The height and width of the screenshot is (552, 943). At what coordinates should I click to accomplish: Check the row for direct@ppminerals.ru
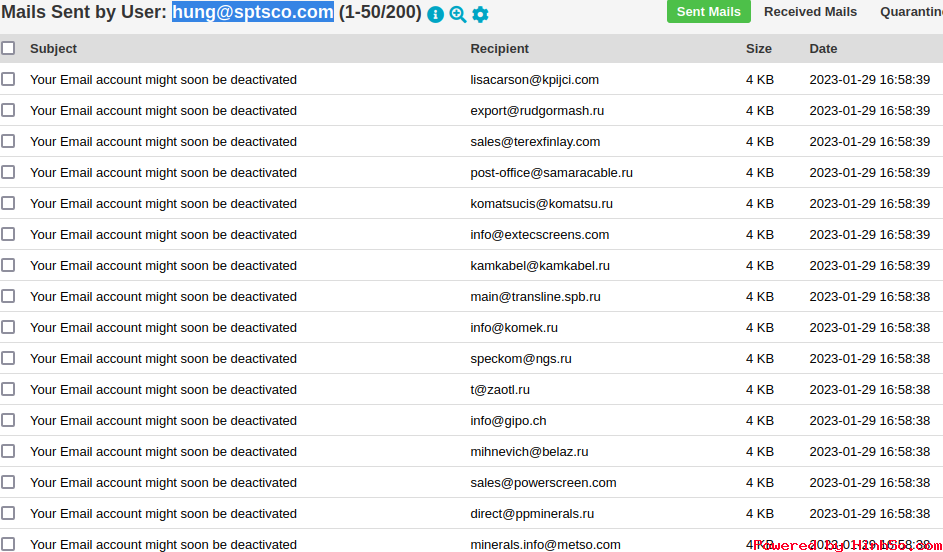(x=8, y=513)
